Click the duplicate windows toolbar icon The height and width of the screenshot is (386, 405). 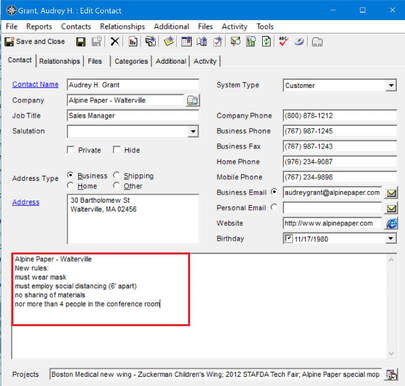[x=151, y=42]
